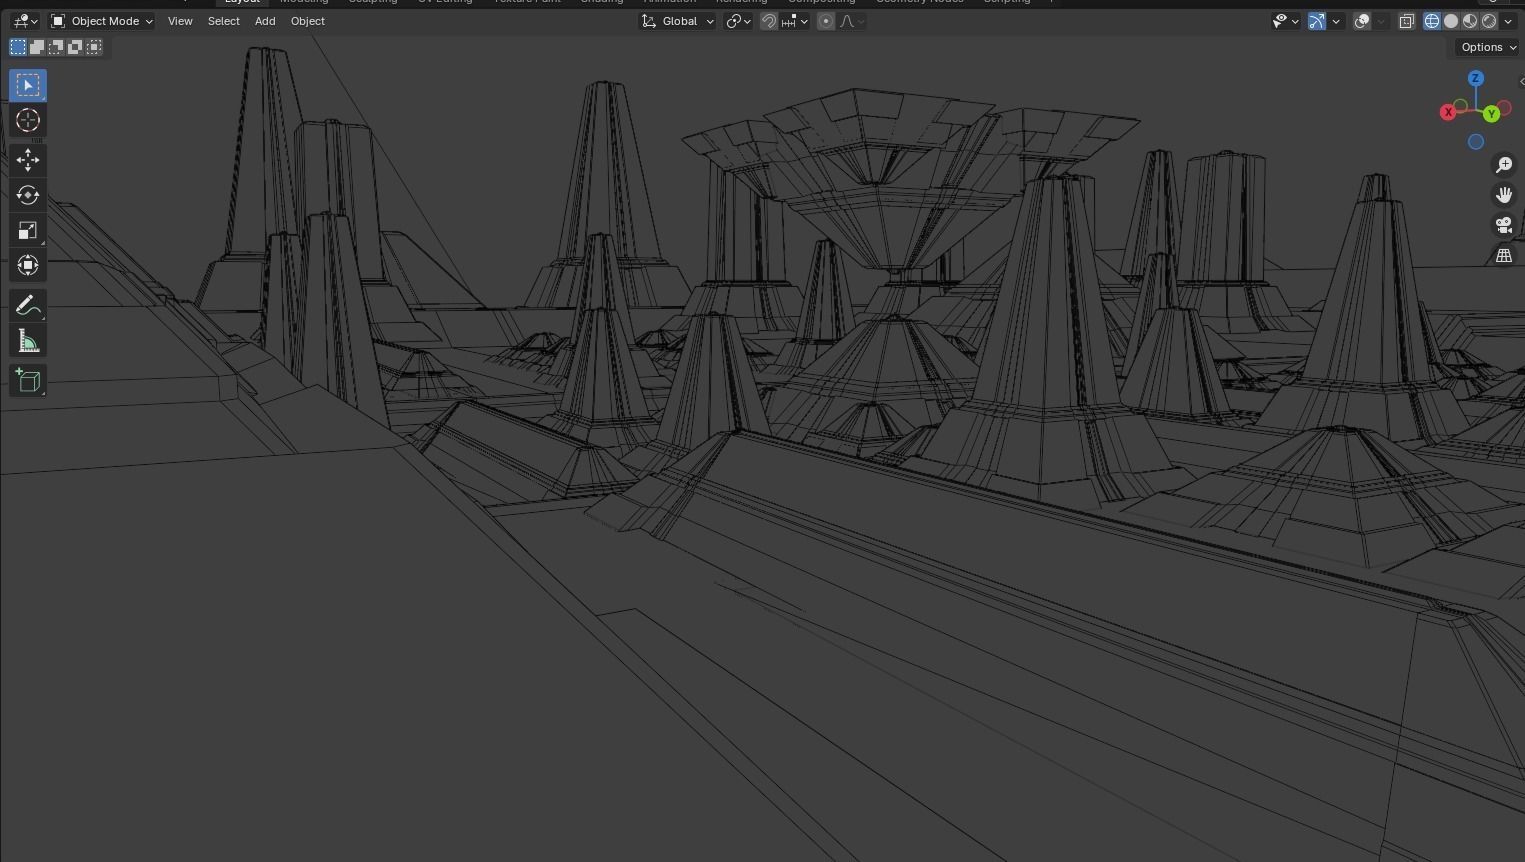Open the View menu
The image size is (1525, 862).
click(x=180, y=21)
